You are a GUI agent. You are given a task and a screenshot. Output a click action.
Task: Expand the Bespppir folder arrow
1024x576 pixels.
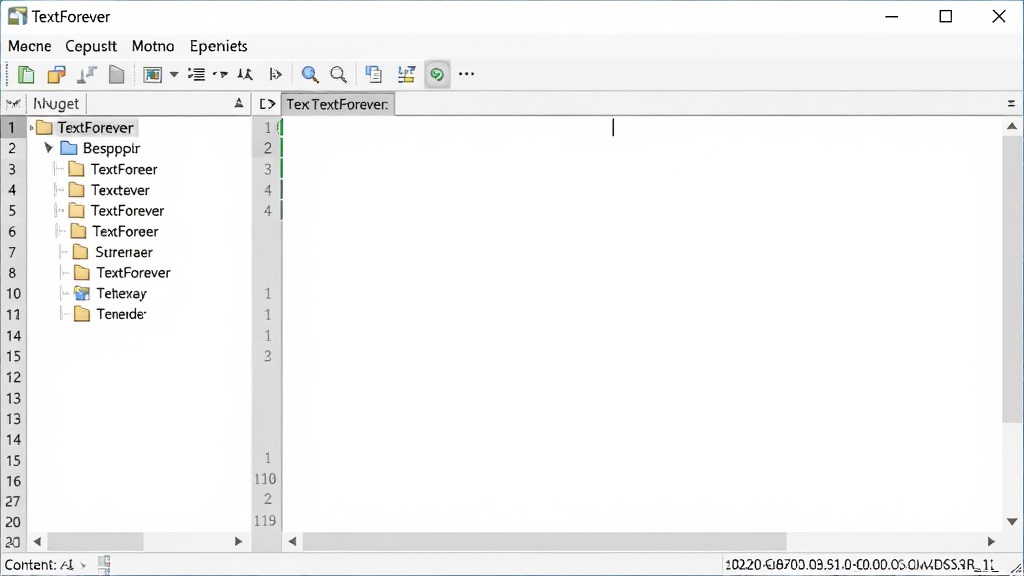(x=48, y=148)
